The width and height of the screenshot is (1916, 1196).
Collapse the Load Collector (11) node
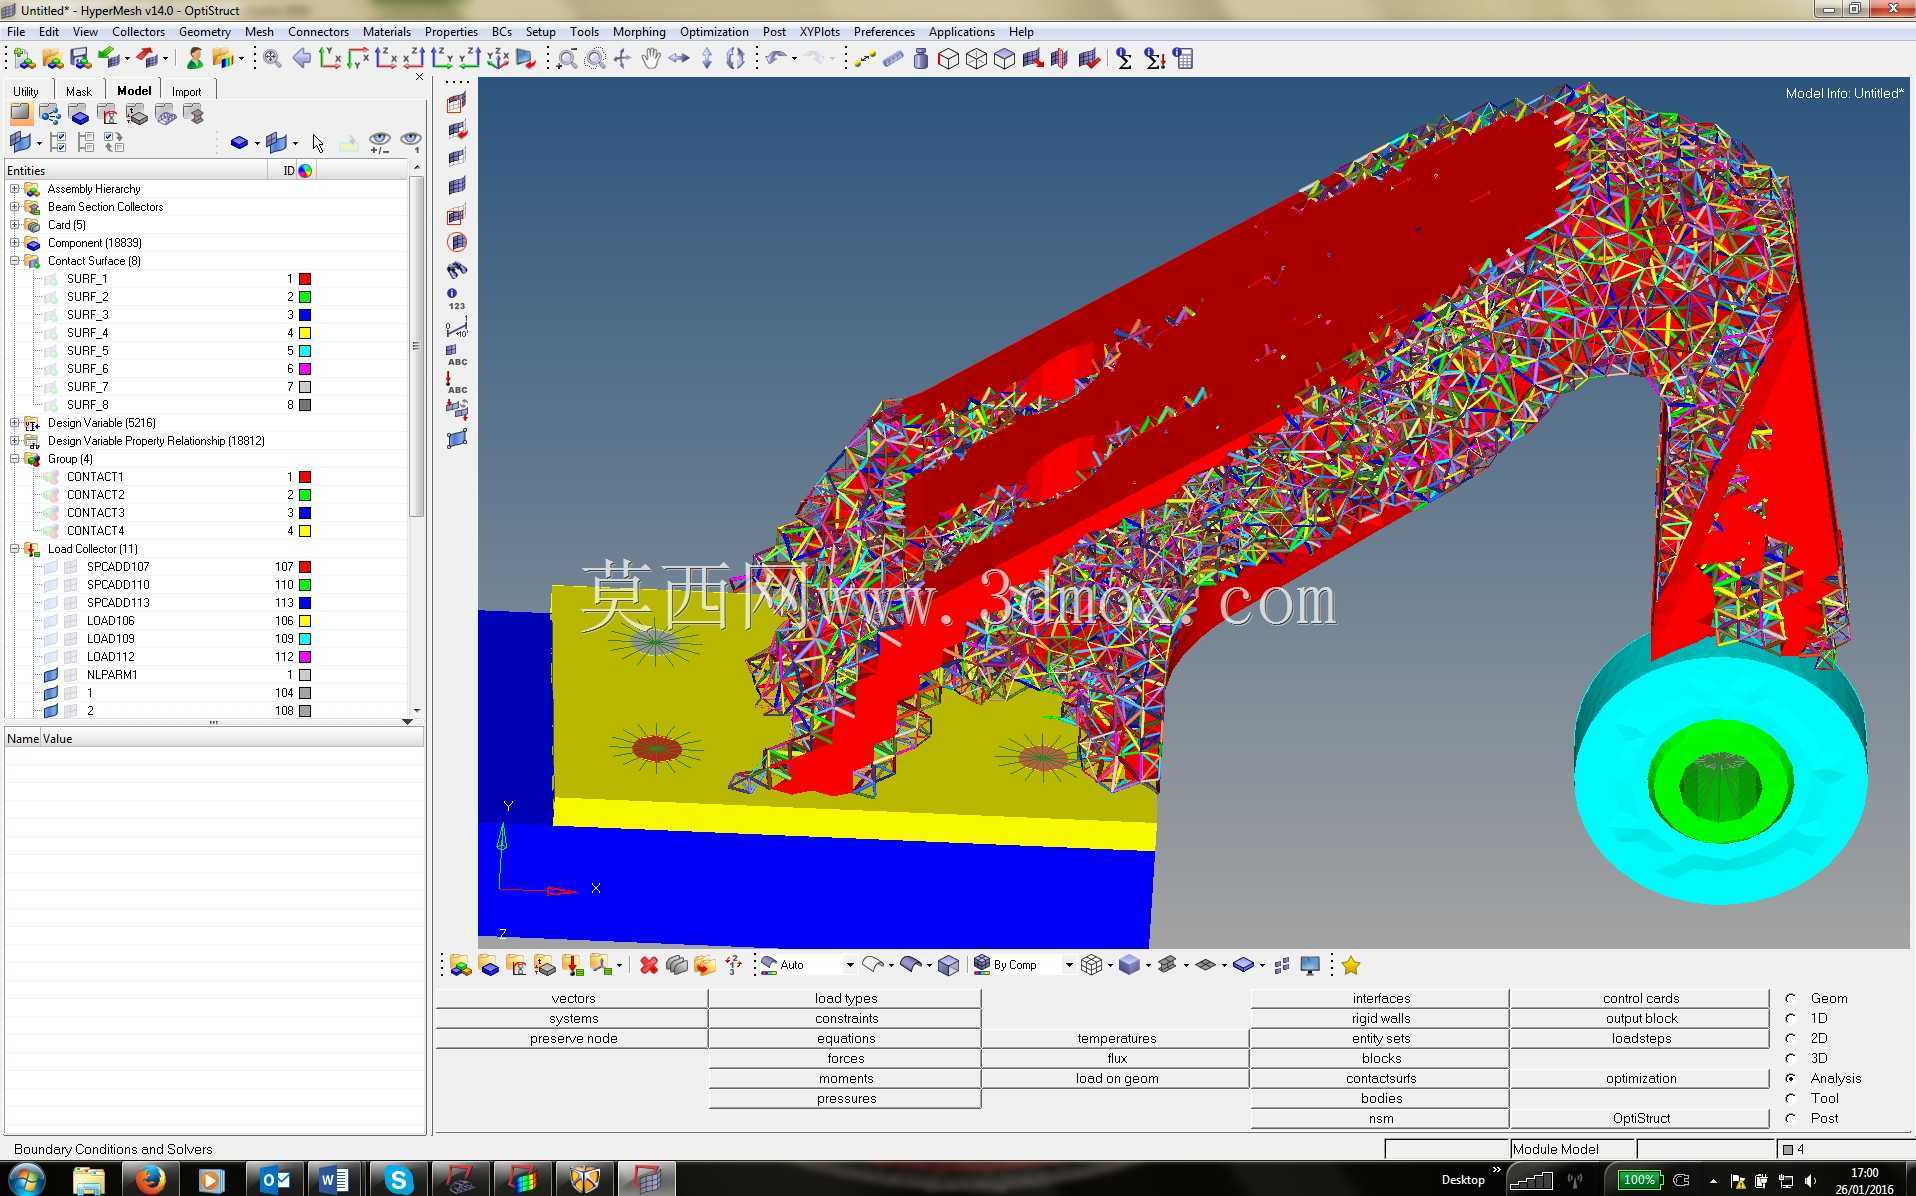point(15,549)
